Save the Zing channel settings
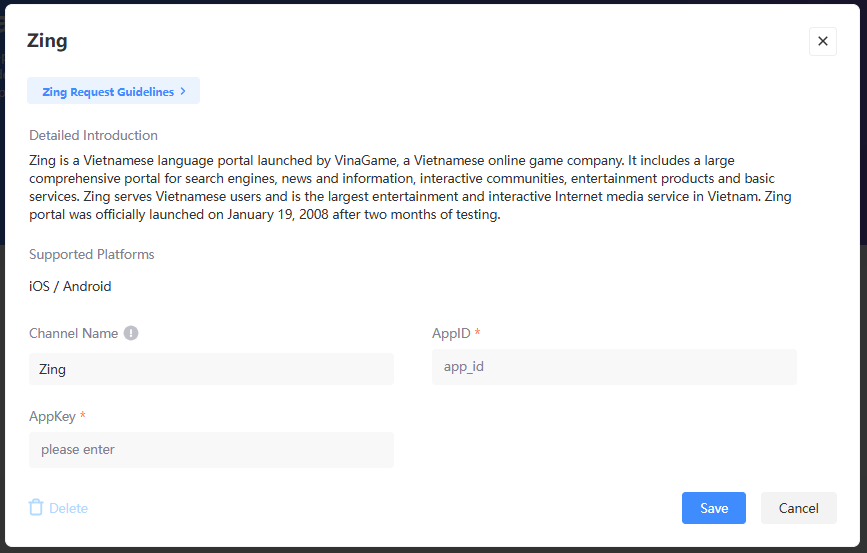867x553 pixels. coord(714,508)
